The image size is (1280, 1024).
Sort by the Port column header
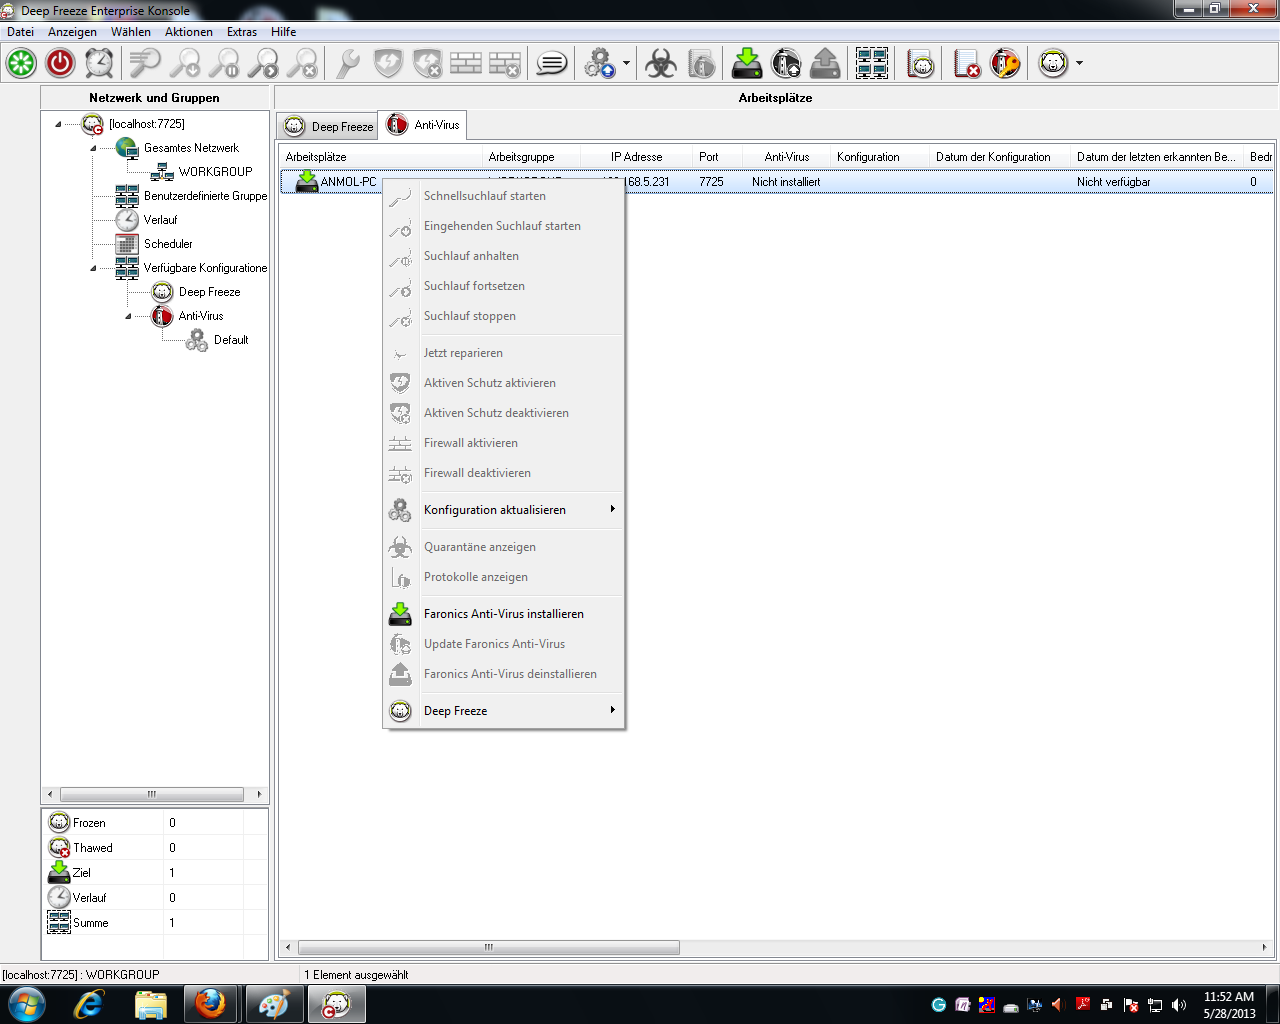click(x=718, y=157)
